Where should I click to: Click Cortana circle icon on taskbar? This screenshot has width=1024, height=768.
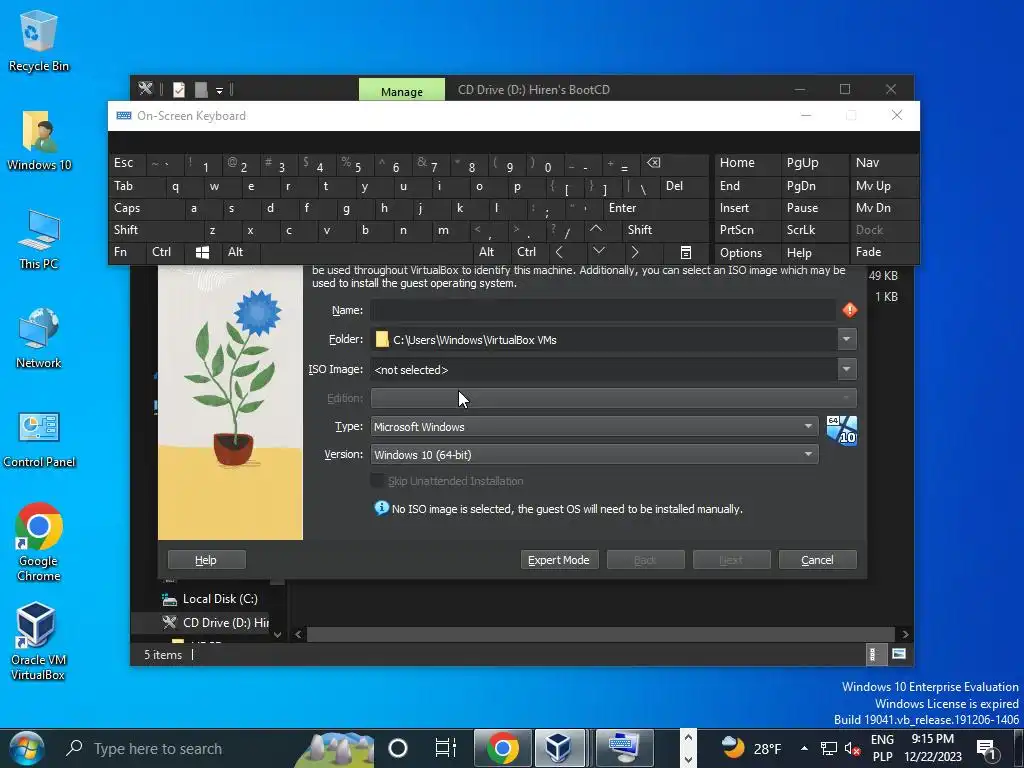coord(398,748)
